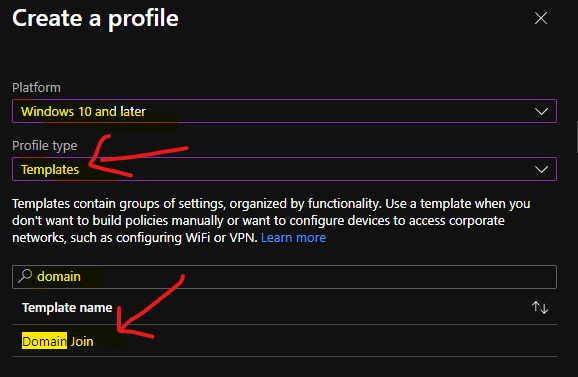The height and width of the screenshot is (377, 578).
Task: Click the Profile type field label
Action: coord(45,146)
